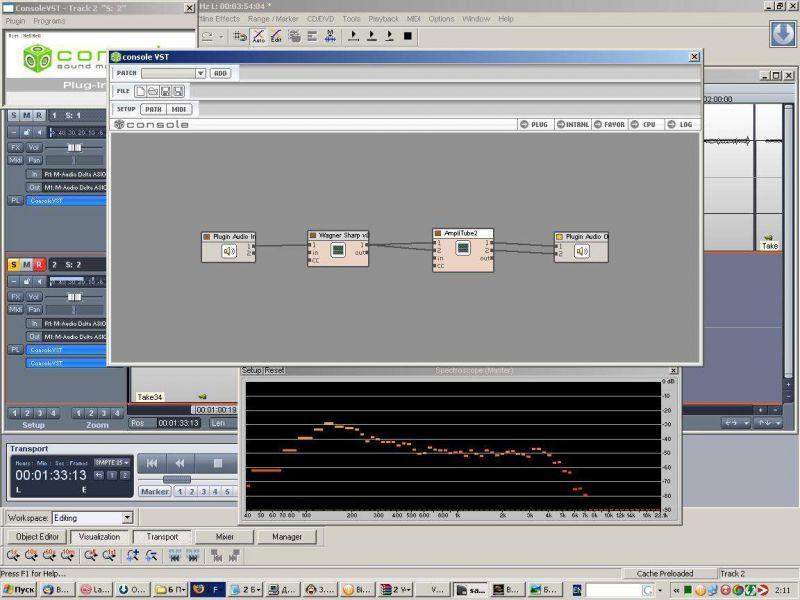Toggle Mute on track 1
Image resolution: width=800 pixels, height=600 pixels.
(26, 116)
